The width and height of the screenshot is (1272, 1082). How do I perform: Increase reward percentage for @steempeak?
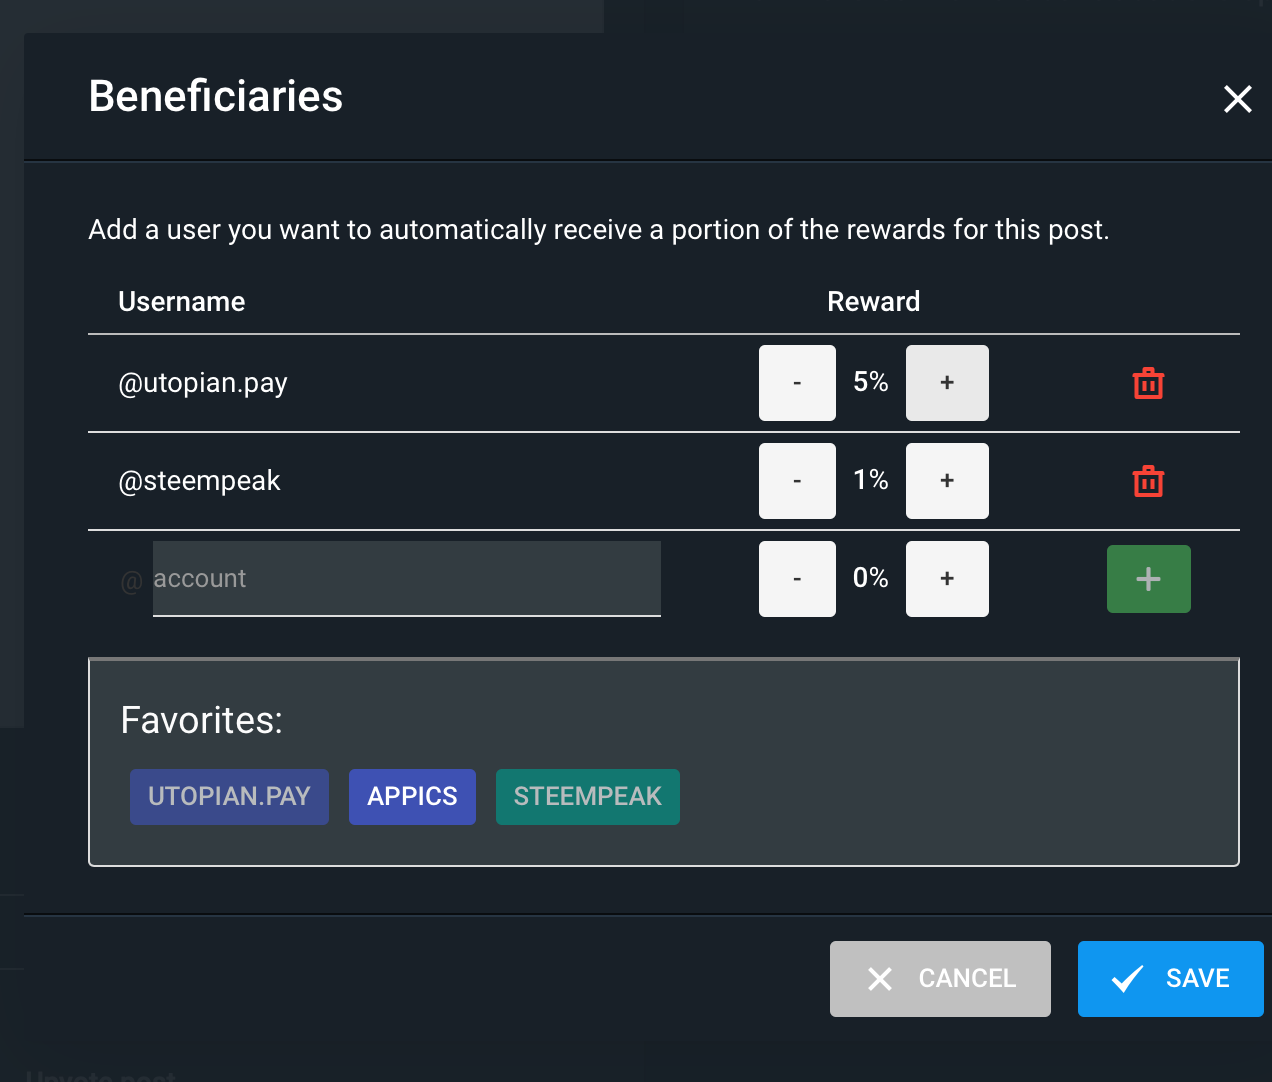[947, 481]
